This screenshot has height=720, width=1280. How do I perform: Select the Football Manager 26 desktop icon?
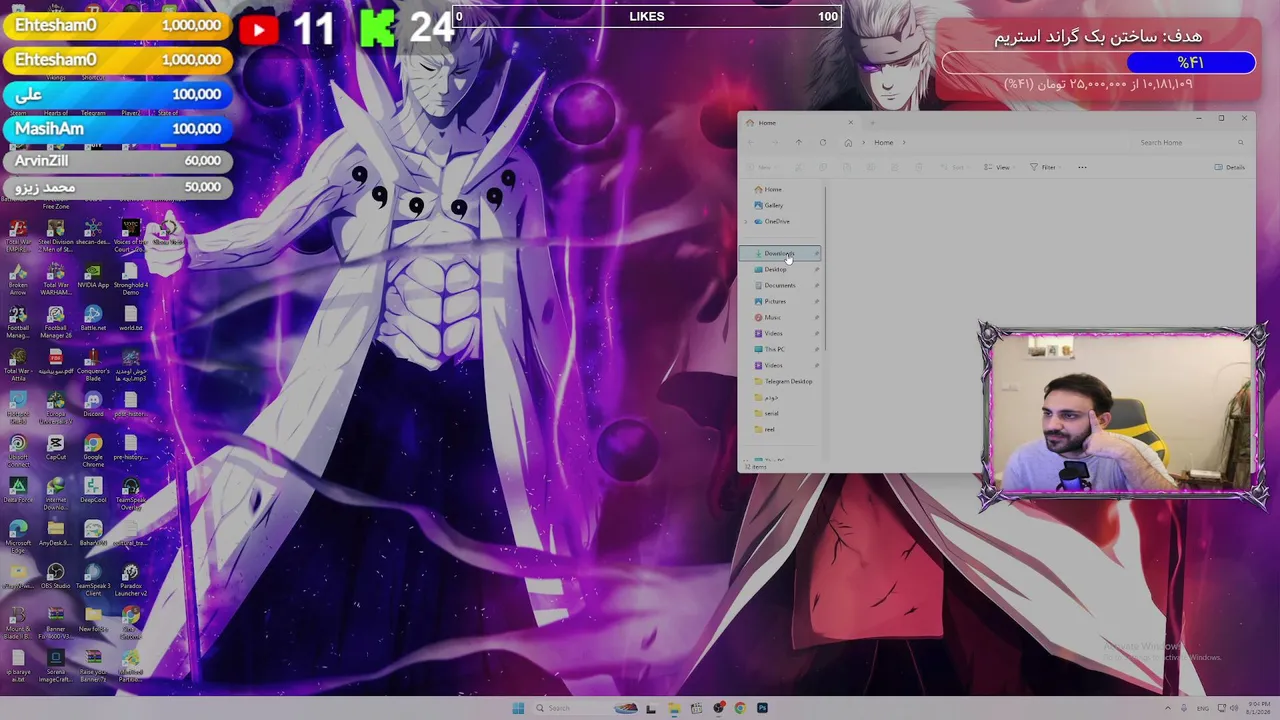click(x=56, y=322)
